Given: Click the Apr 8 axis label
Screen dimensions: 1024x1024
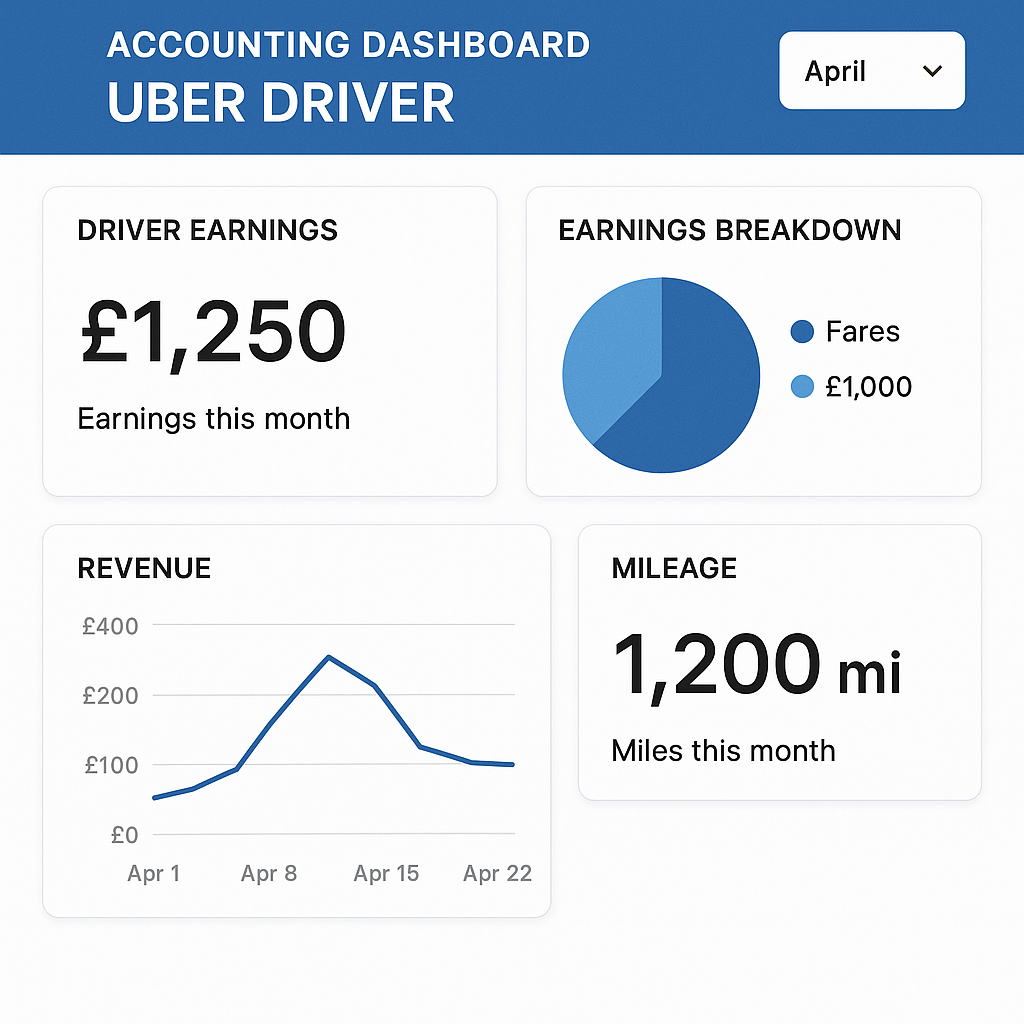Looking at the screenshot, I should [269, 874].
